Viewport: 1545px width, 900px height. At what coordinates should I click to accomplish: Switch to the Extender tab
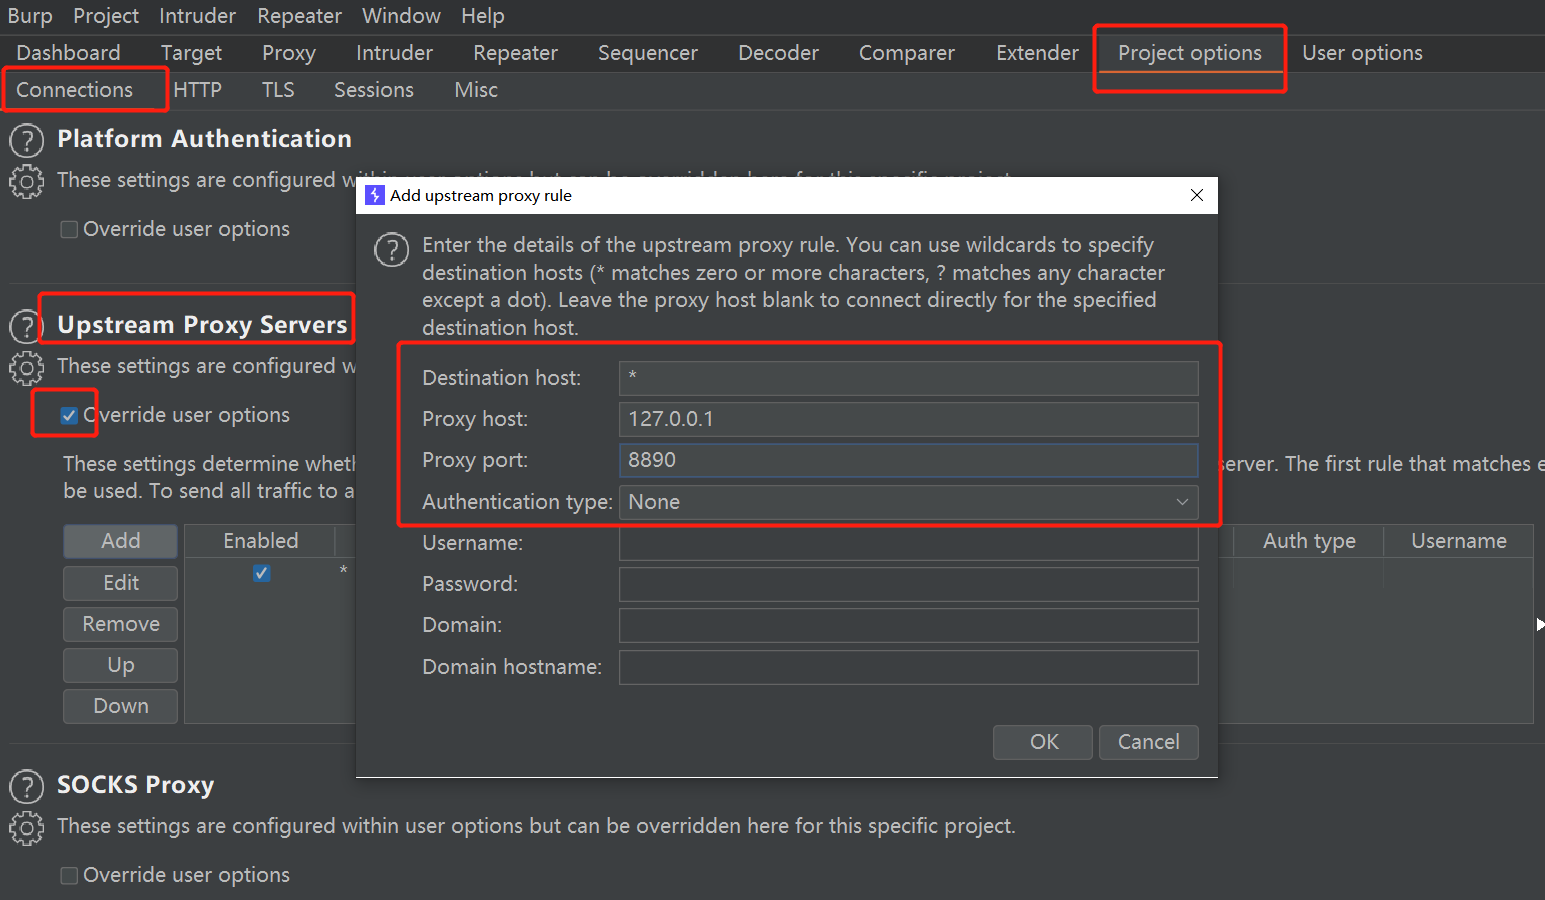click(1037, 53)
